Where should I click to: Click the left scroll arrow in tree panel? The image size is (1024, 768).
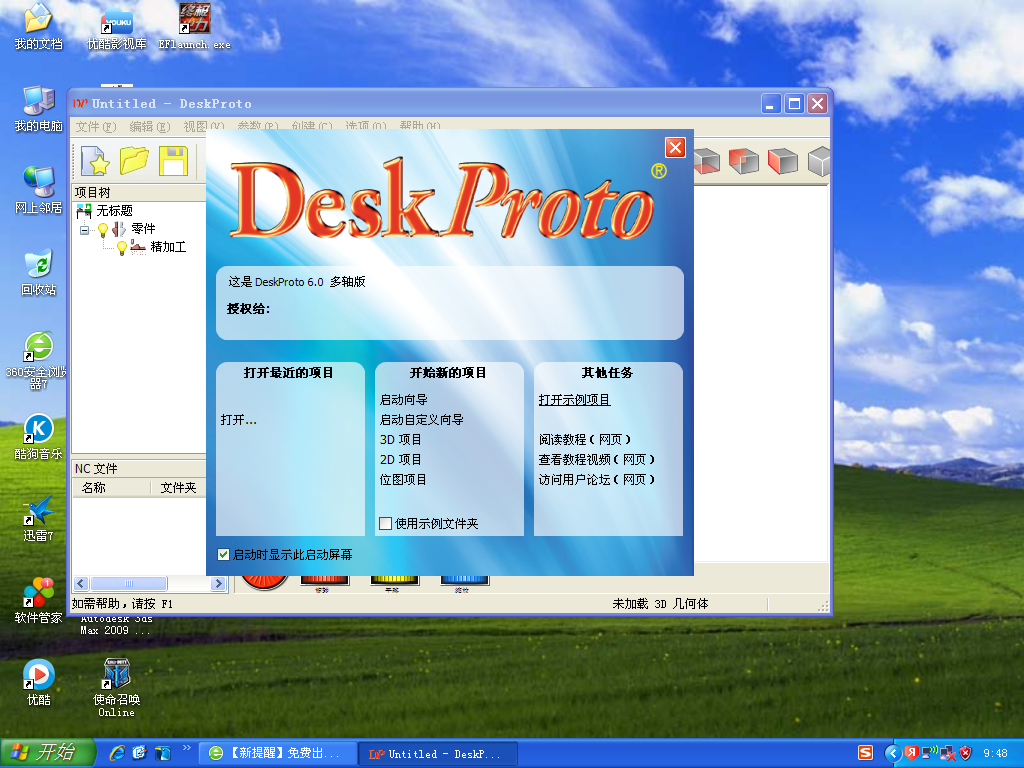click(81, 583)
